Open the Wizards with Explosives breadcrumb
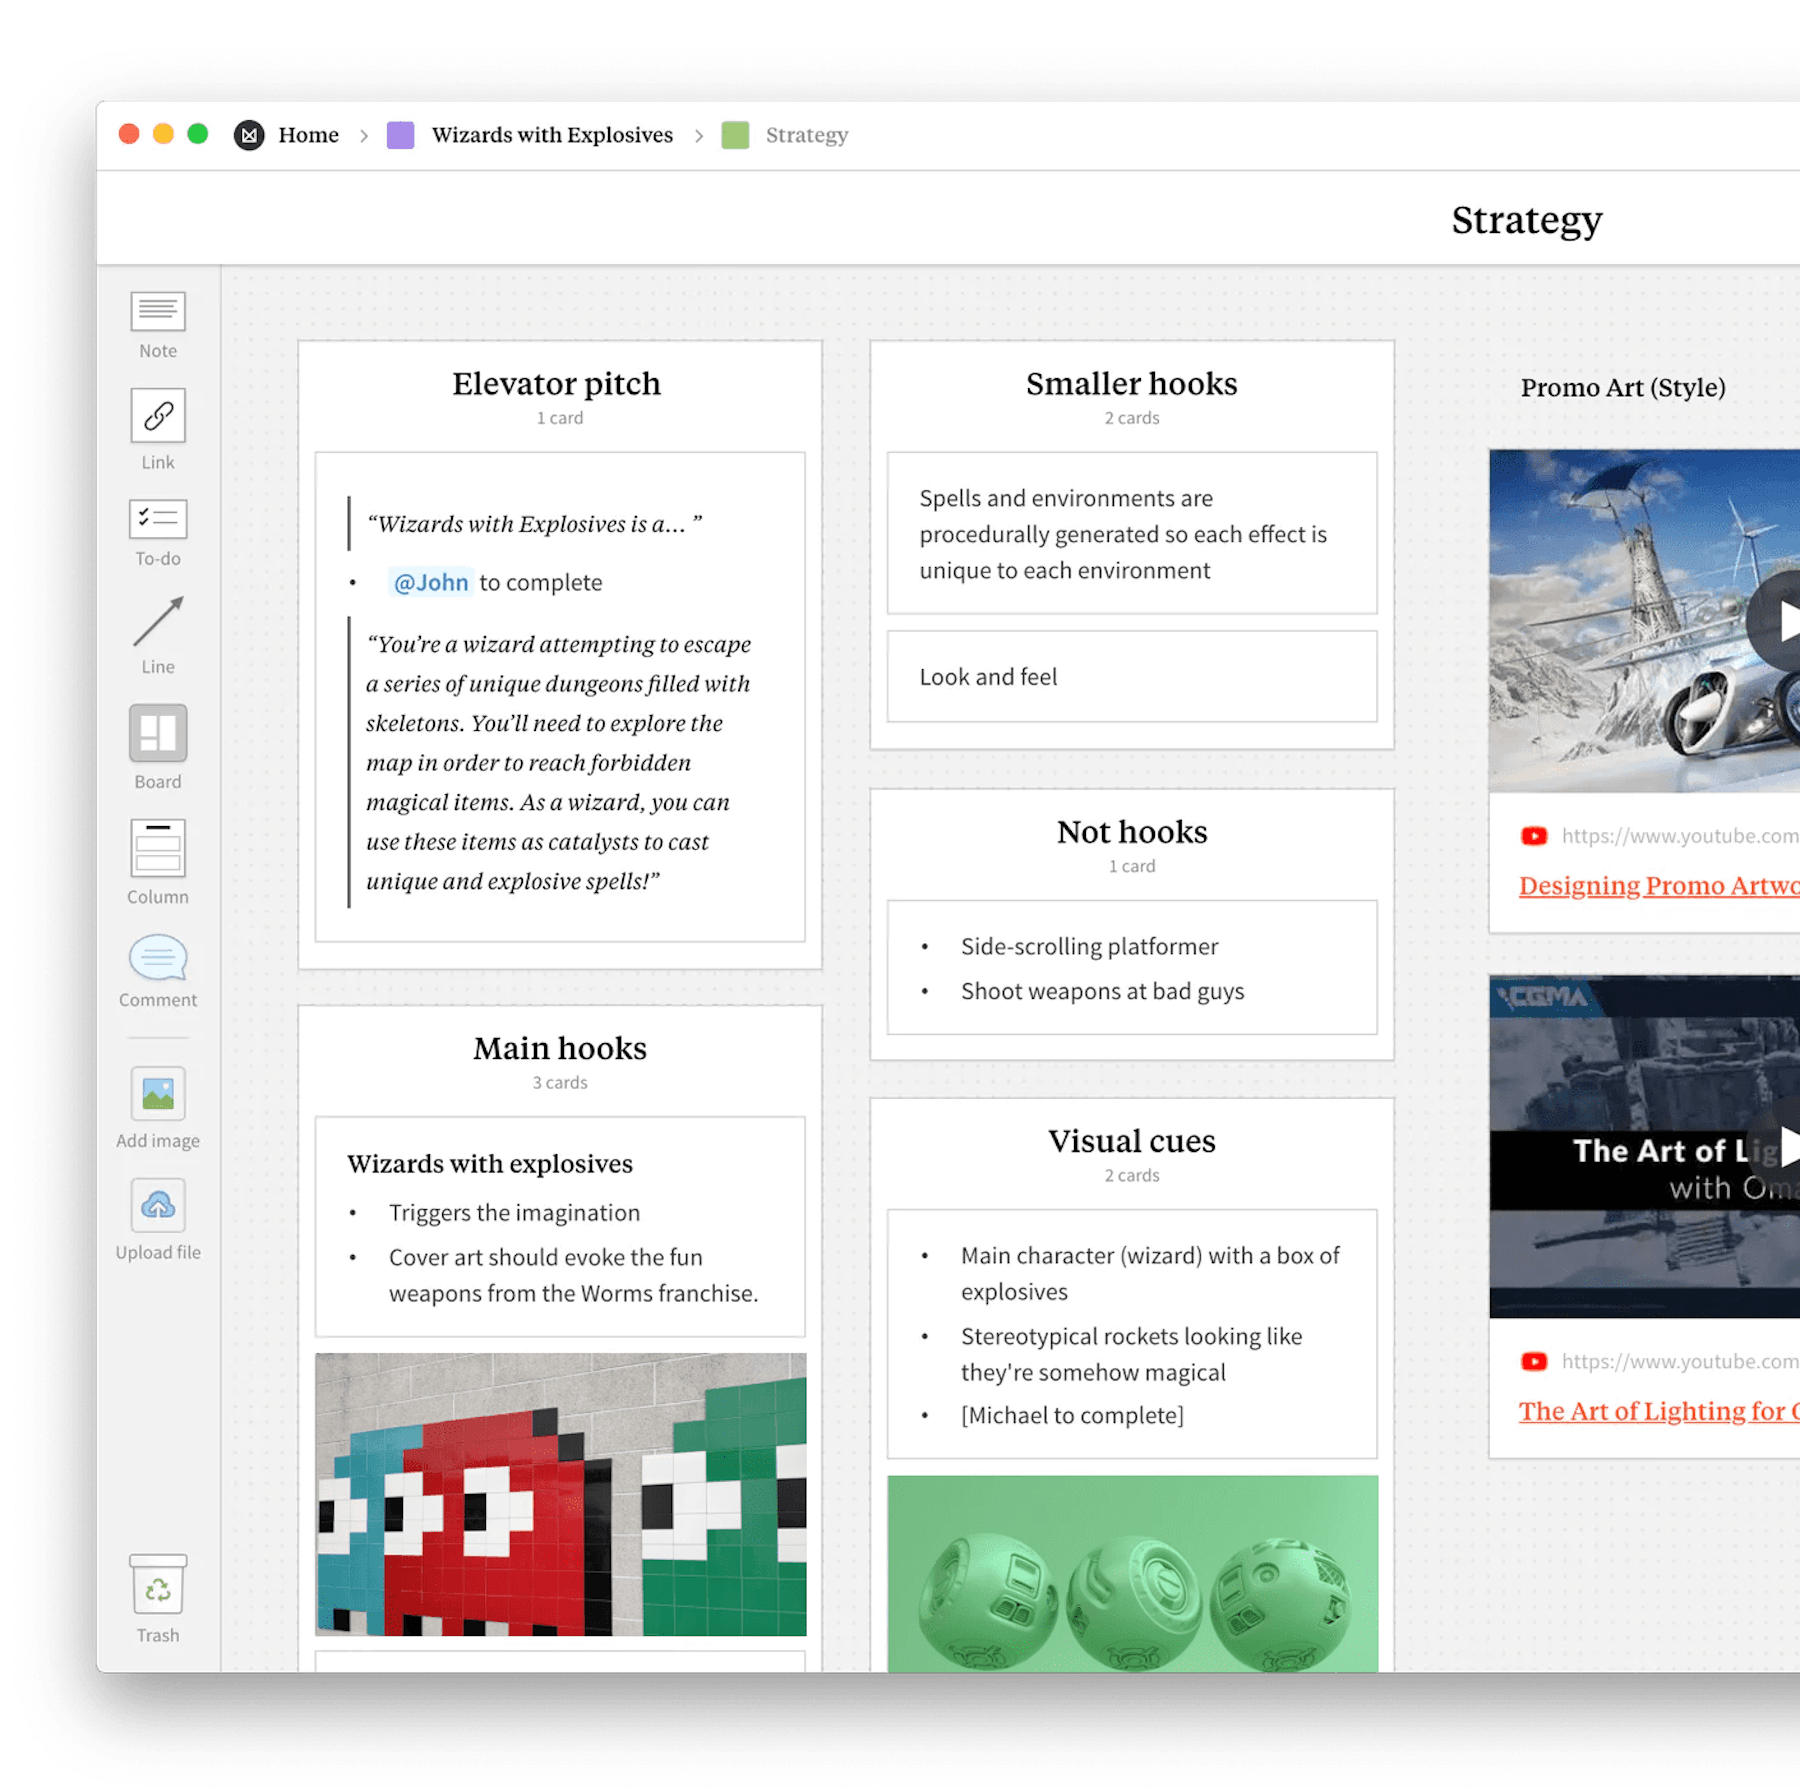 551,134
